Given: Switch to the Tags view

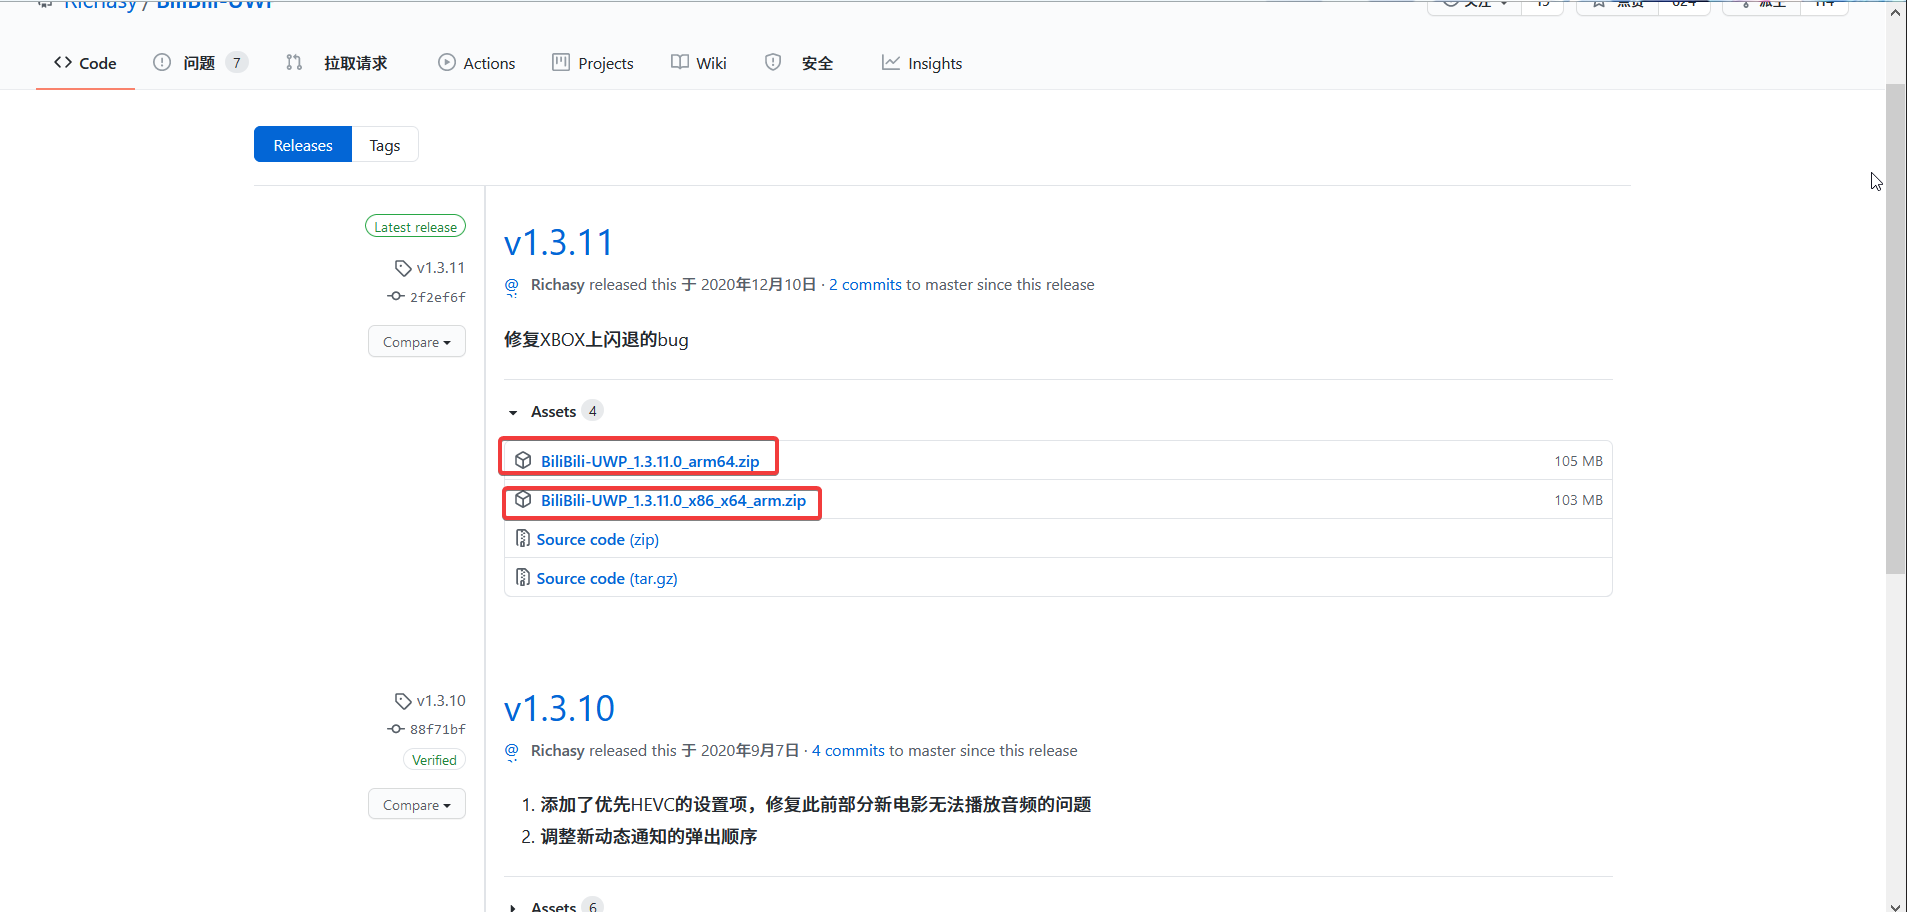Looking at the screenshot, I should 385,145.
